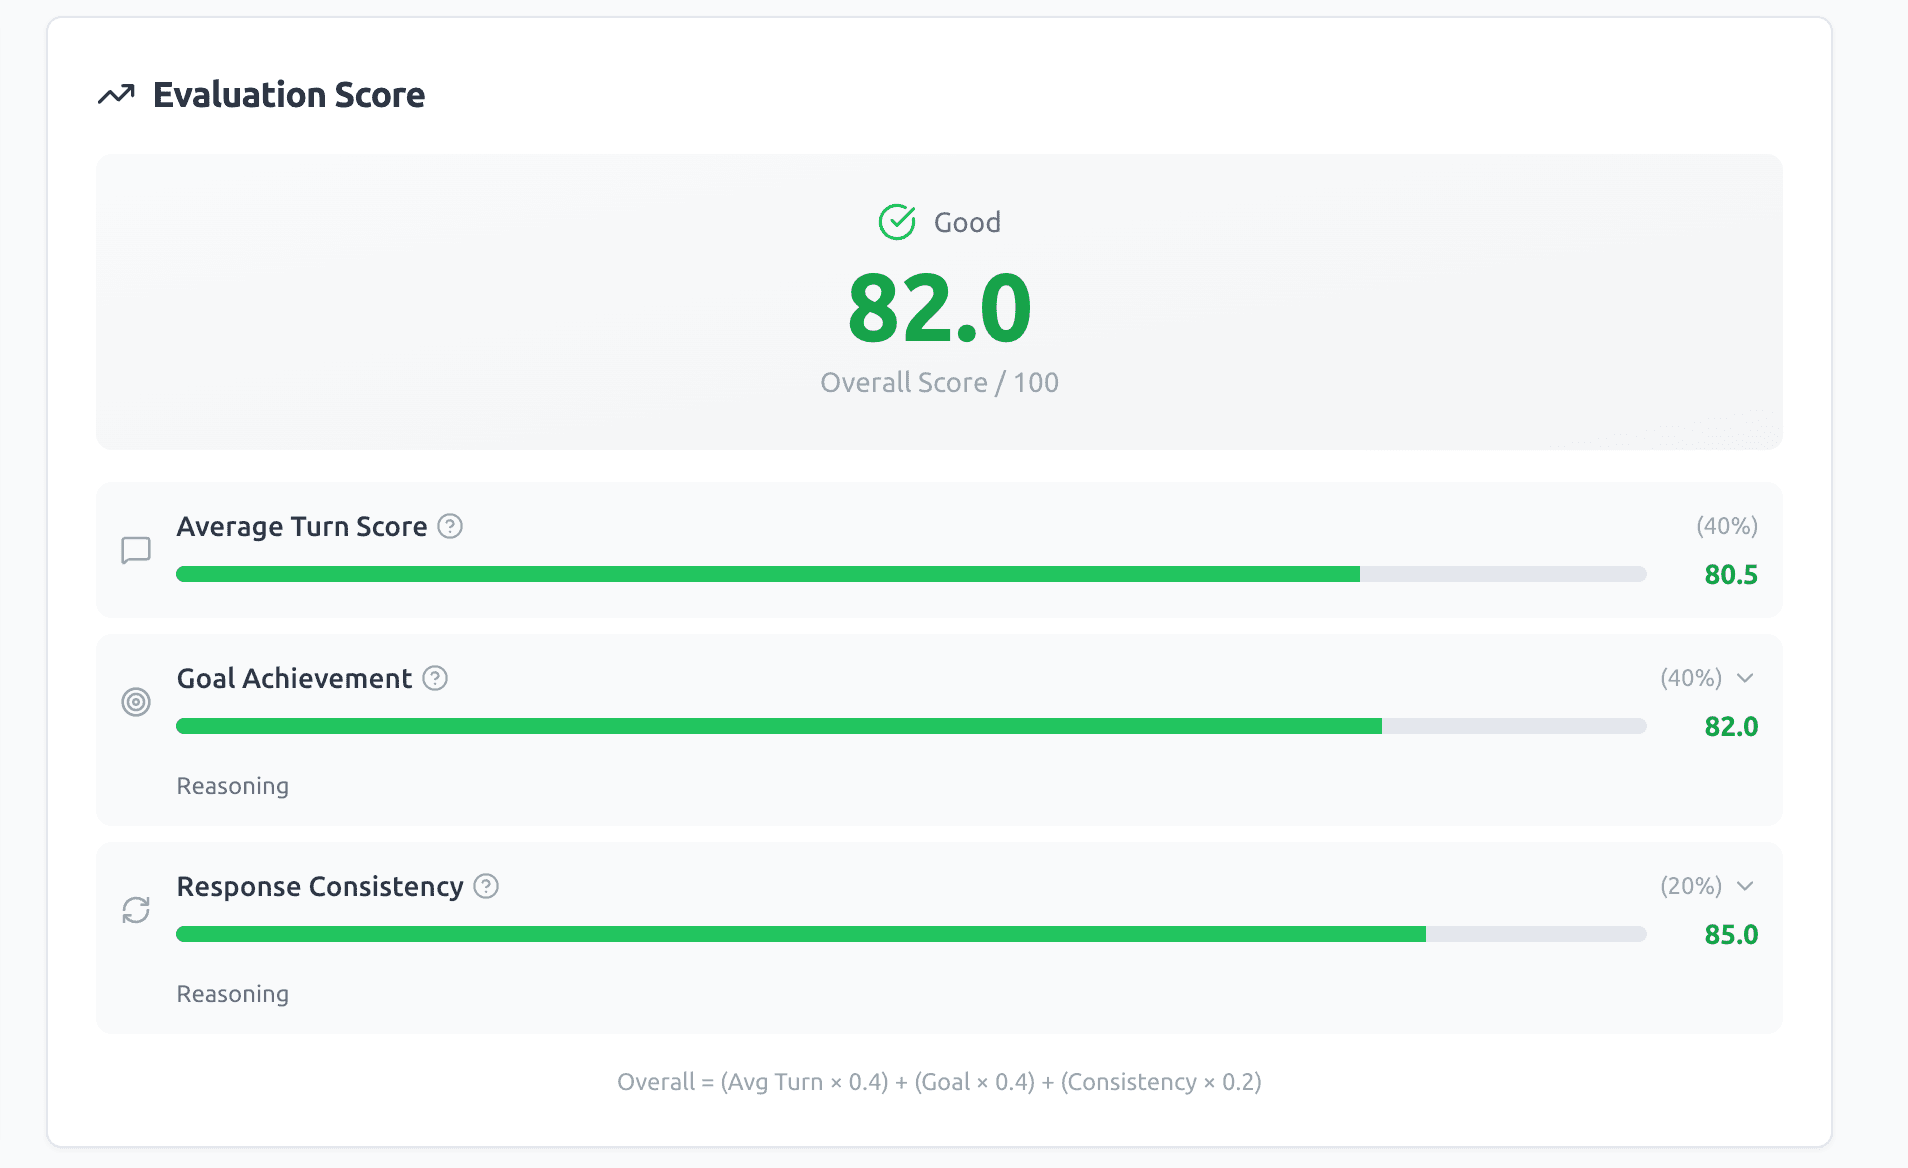
Task: Click the green checkmark circle above the overall score
Action: click(x=897, y=222)
